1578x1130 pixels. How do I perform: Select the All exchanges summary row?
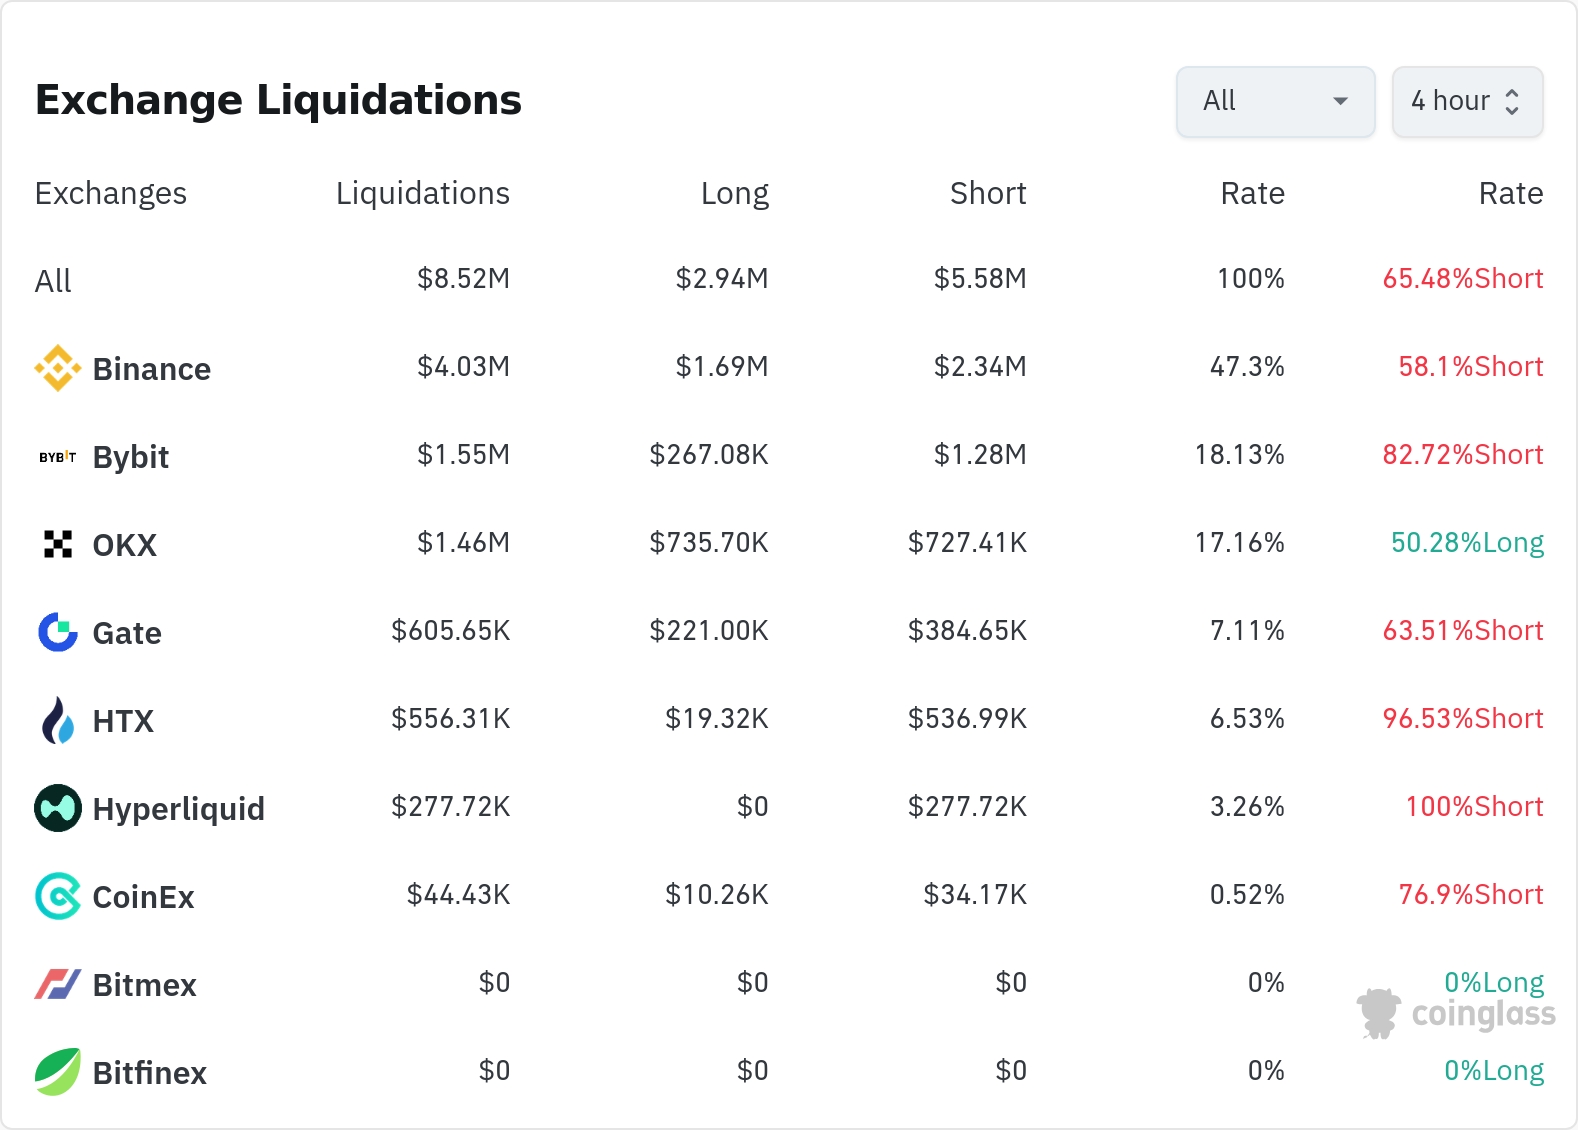coord(53,281)
